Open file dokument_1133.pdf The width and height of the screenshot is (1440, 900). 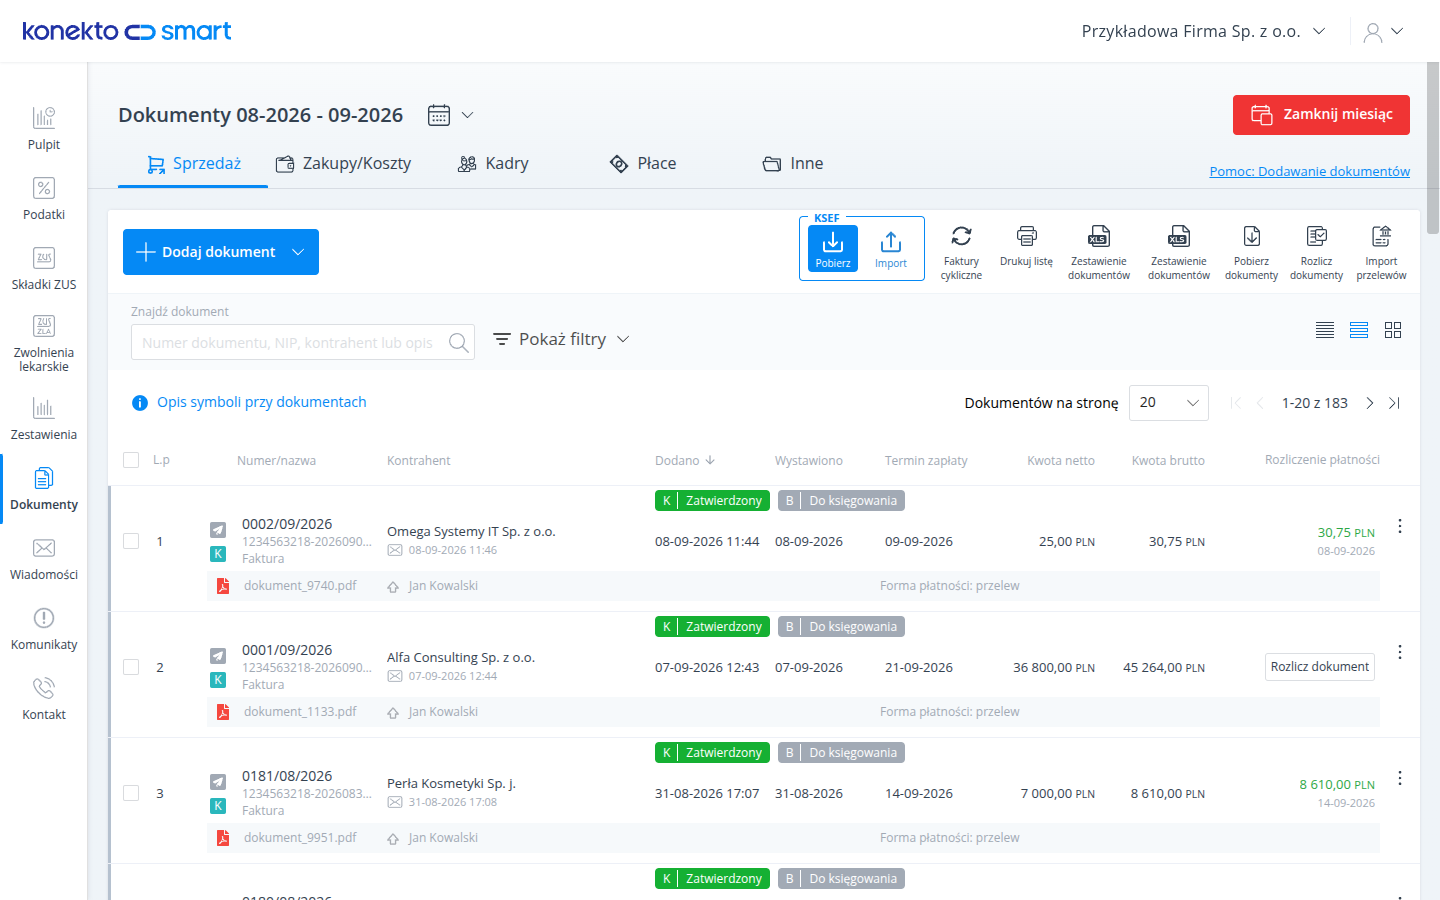(300, 712)
